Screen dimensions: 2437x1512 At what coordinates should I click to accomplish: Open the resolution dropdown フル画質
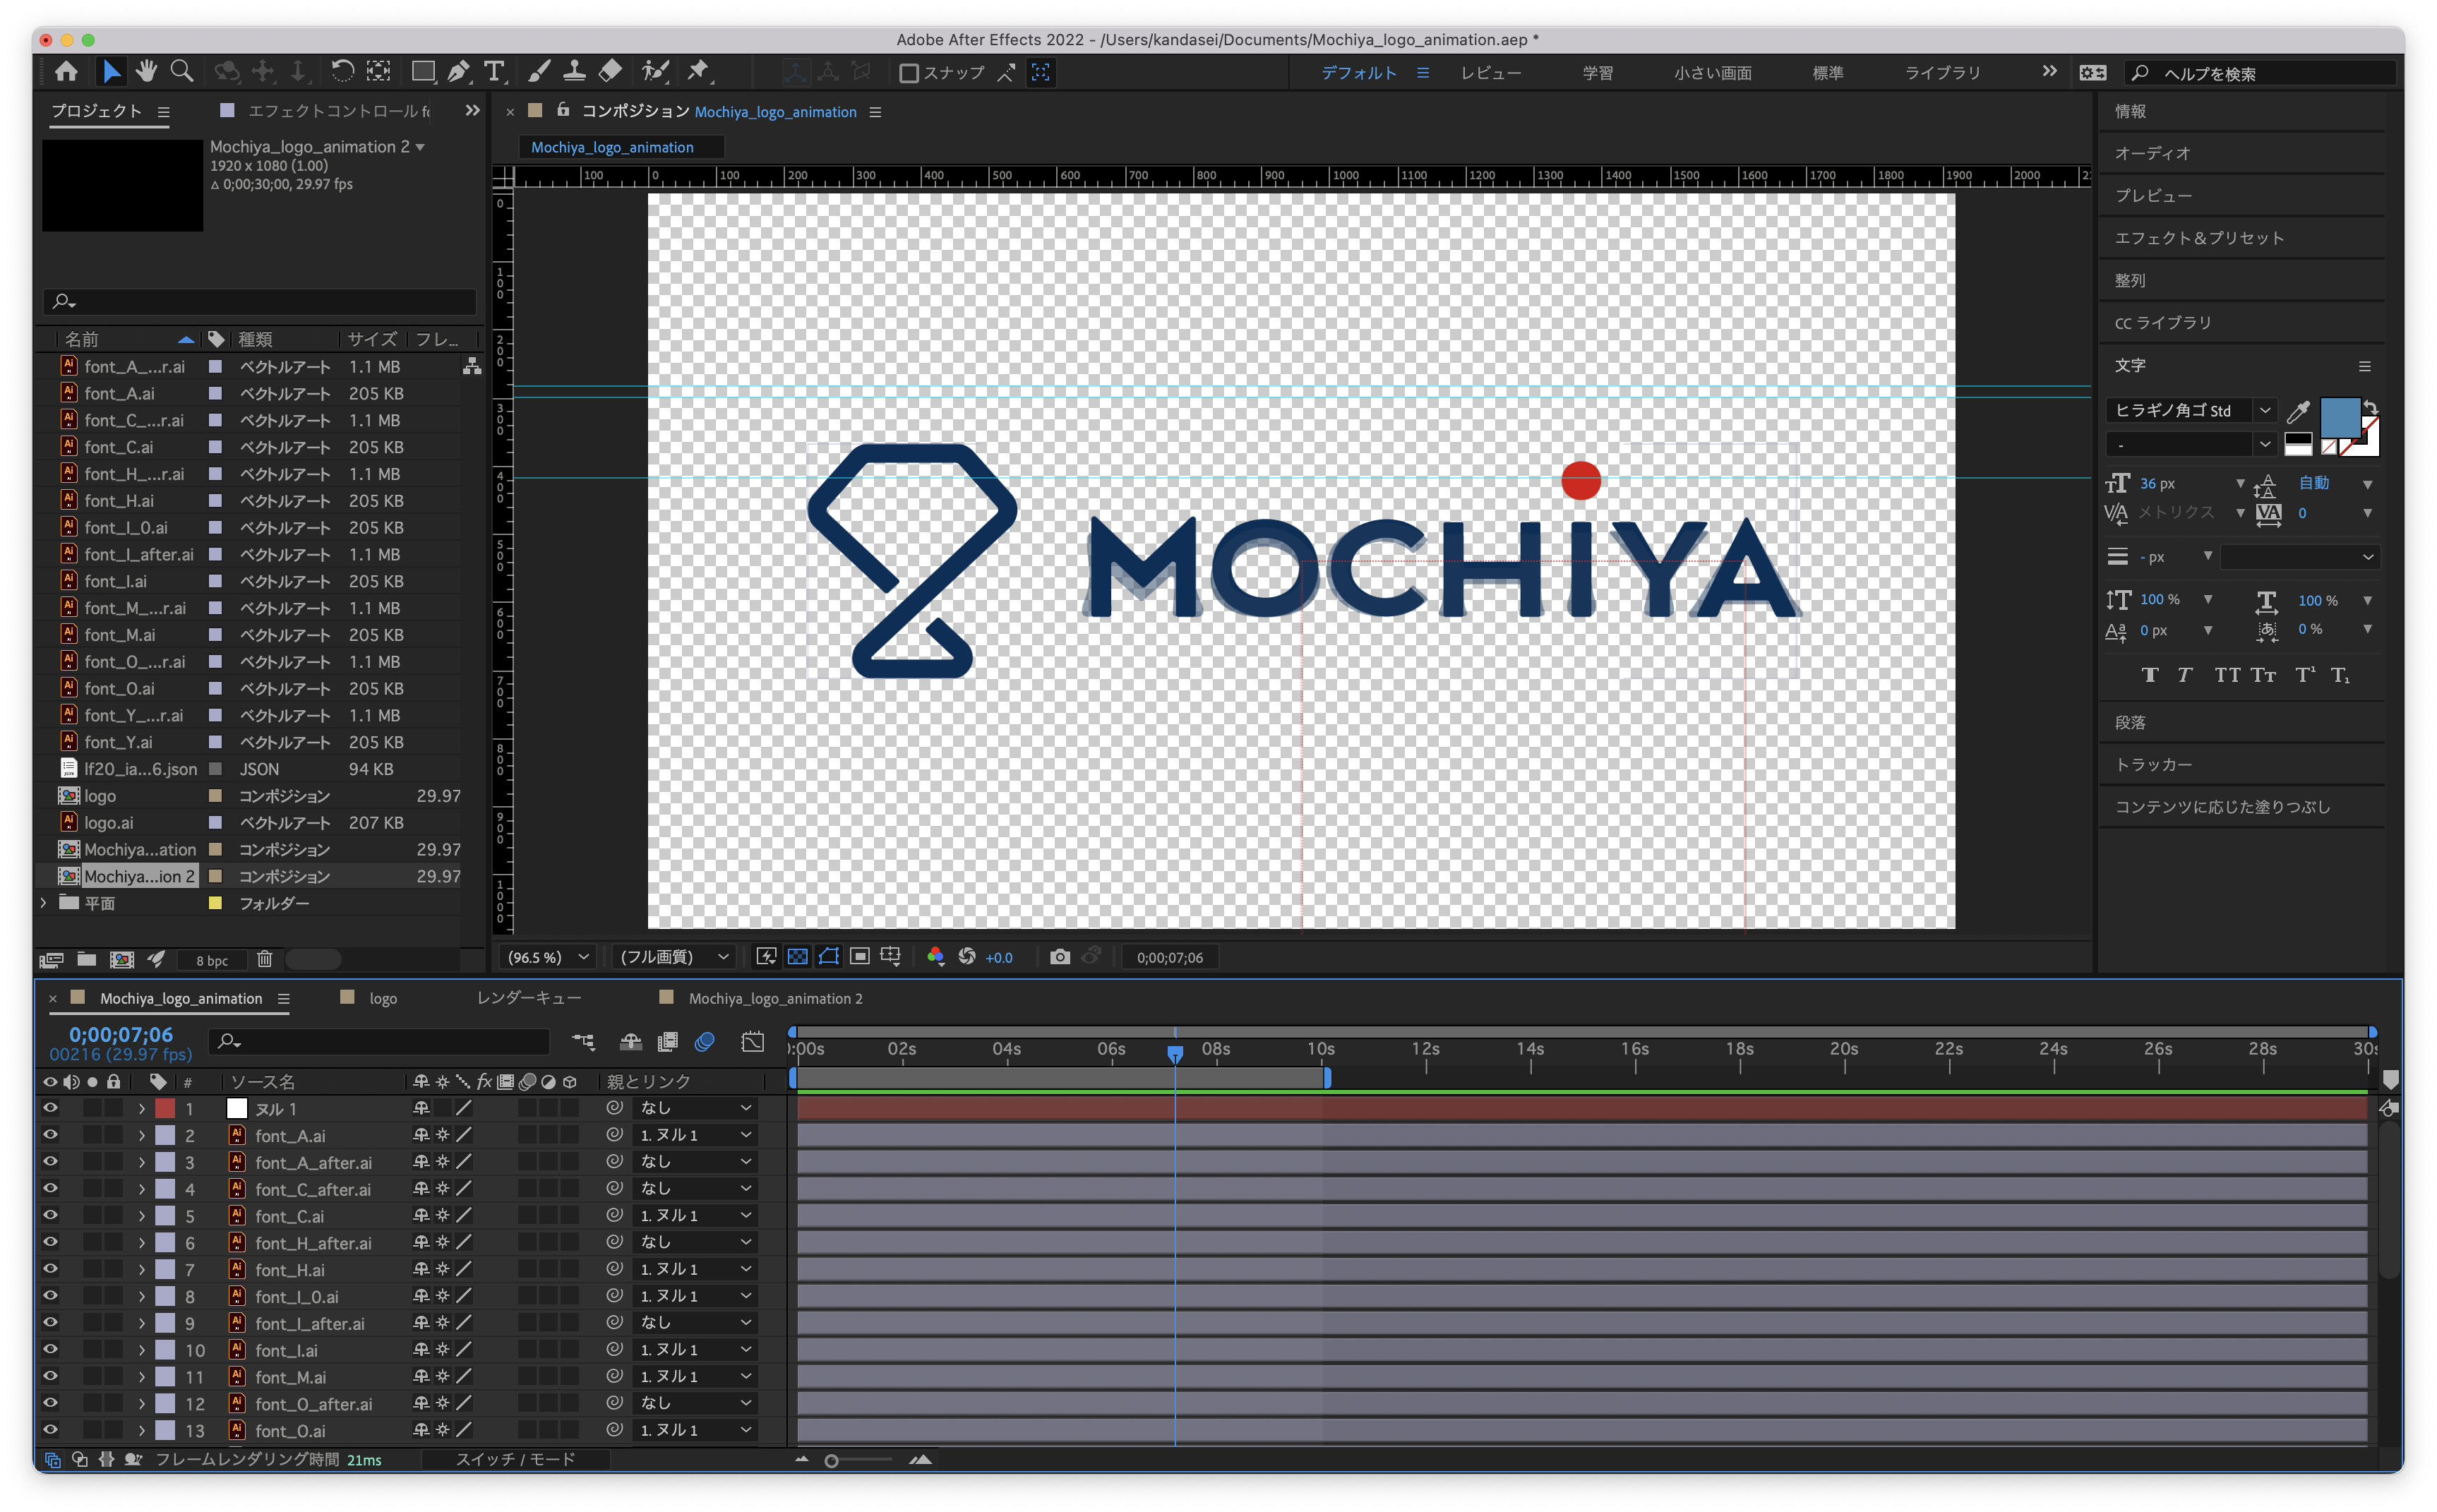pyautogui.click(x=674, y=957)
